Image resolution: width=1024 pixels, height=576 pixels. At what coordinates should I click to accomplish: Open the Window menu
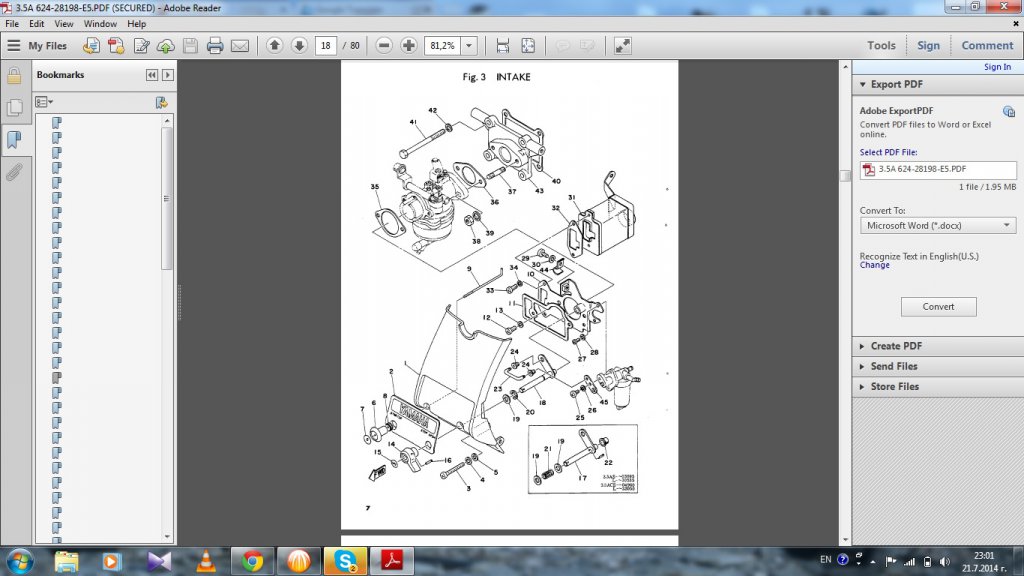100,23
